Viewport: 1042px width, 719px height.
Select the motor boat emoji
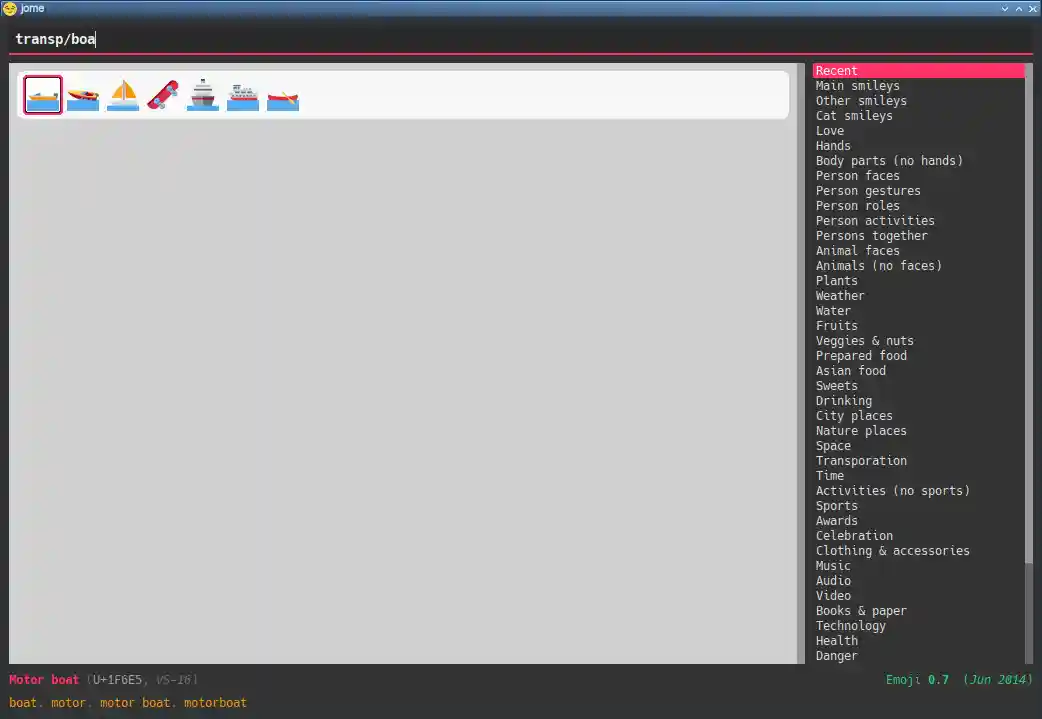pyautogui.click(x=43, y=95)
